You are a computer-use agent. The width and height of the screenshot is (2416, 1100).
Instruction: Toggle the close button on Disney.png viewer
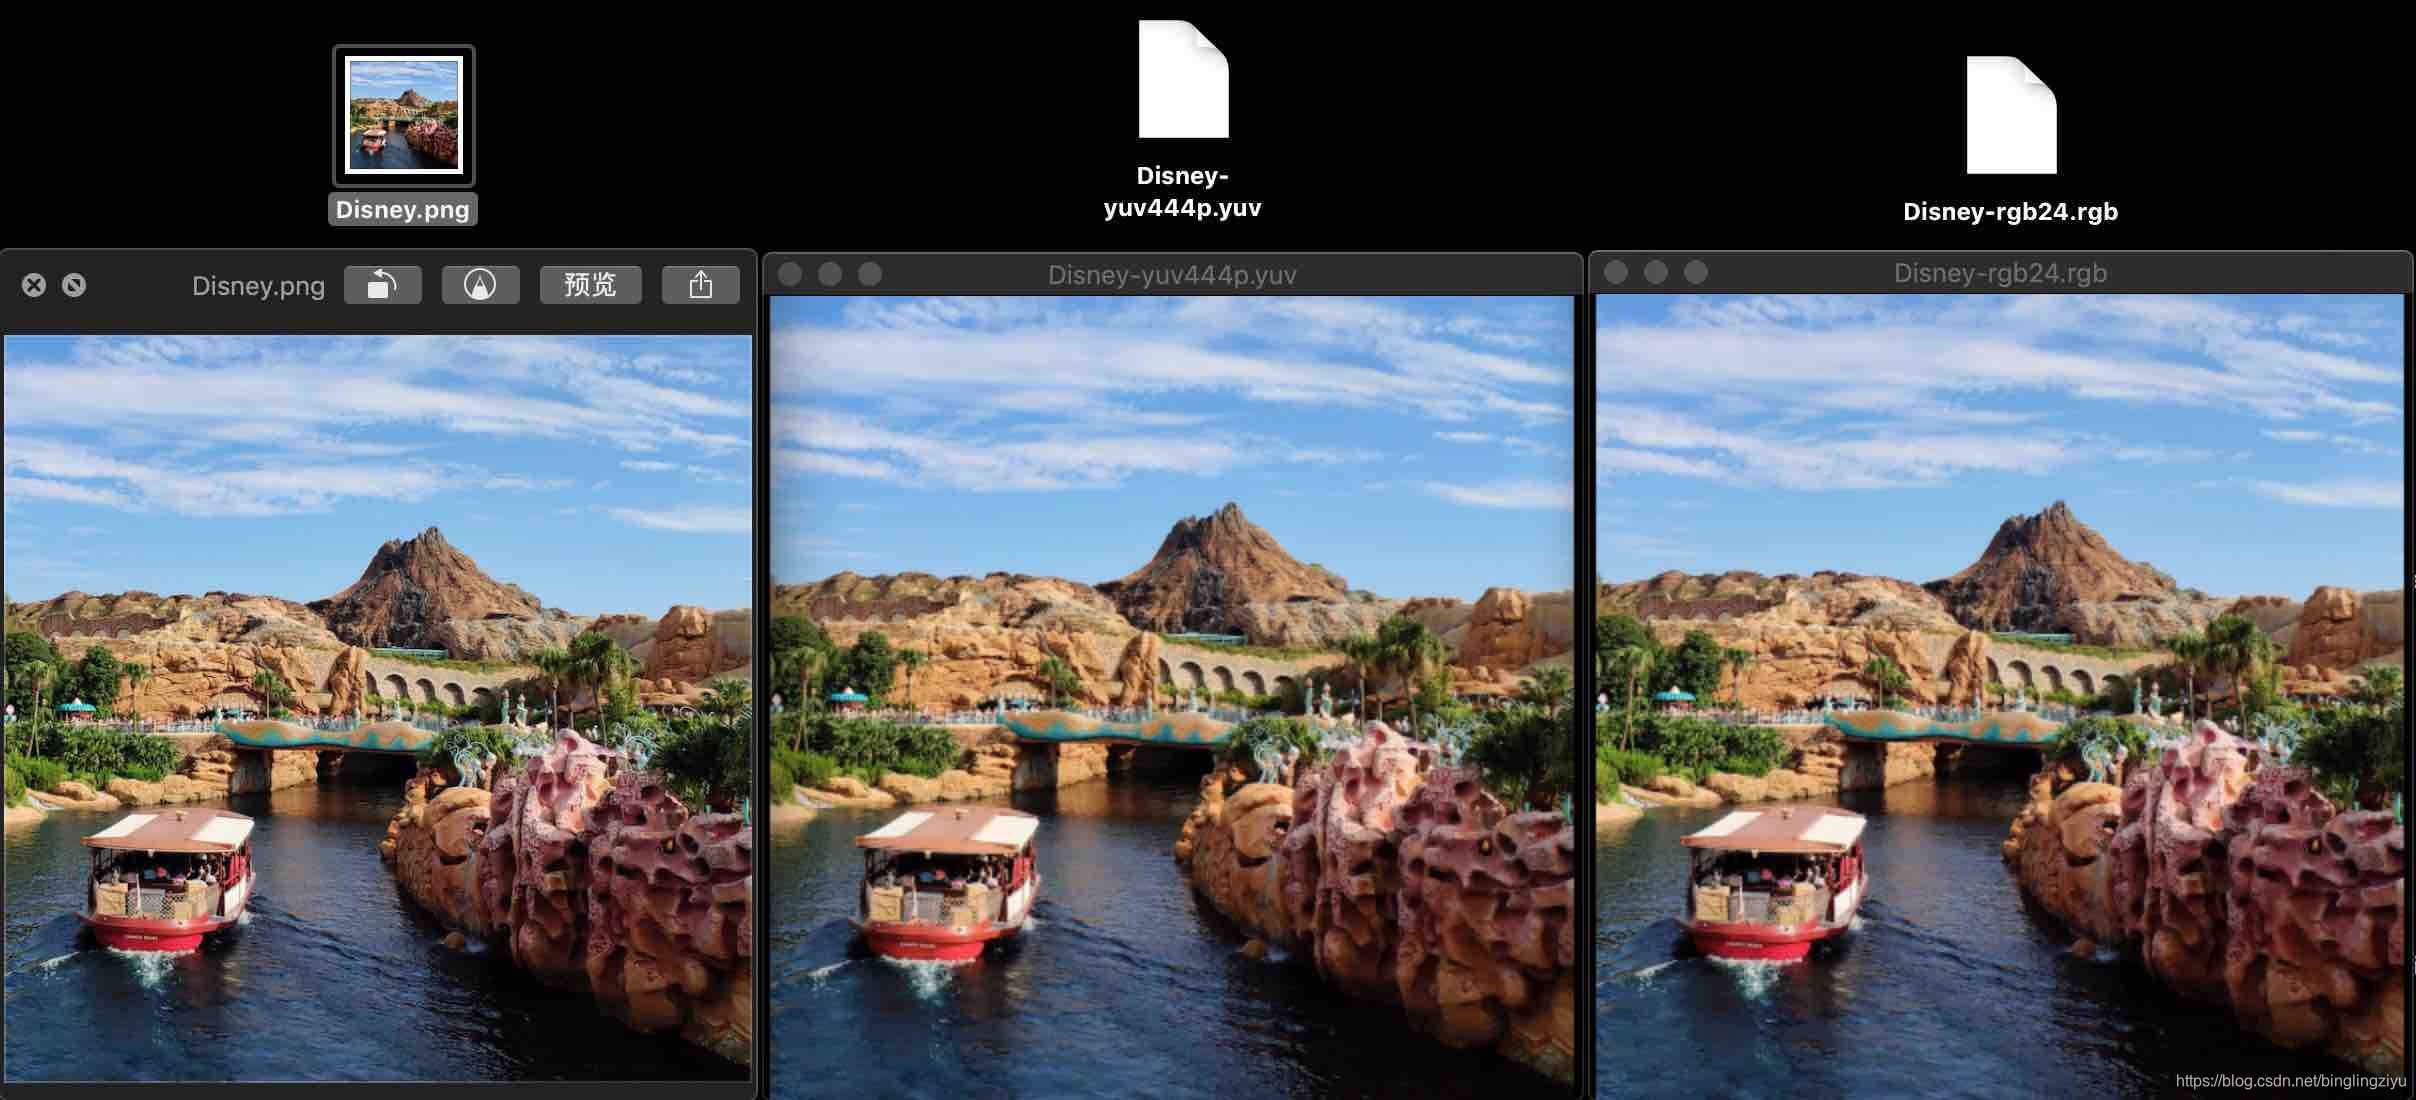(x=32, y=283)
